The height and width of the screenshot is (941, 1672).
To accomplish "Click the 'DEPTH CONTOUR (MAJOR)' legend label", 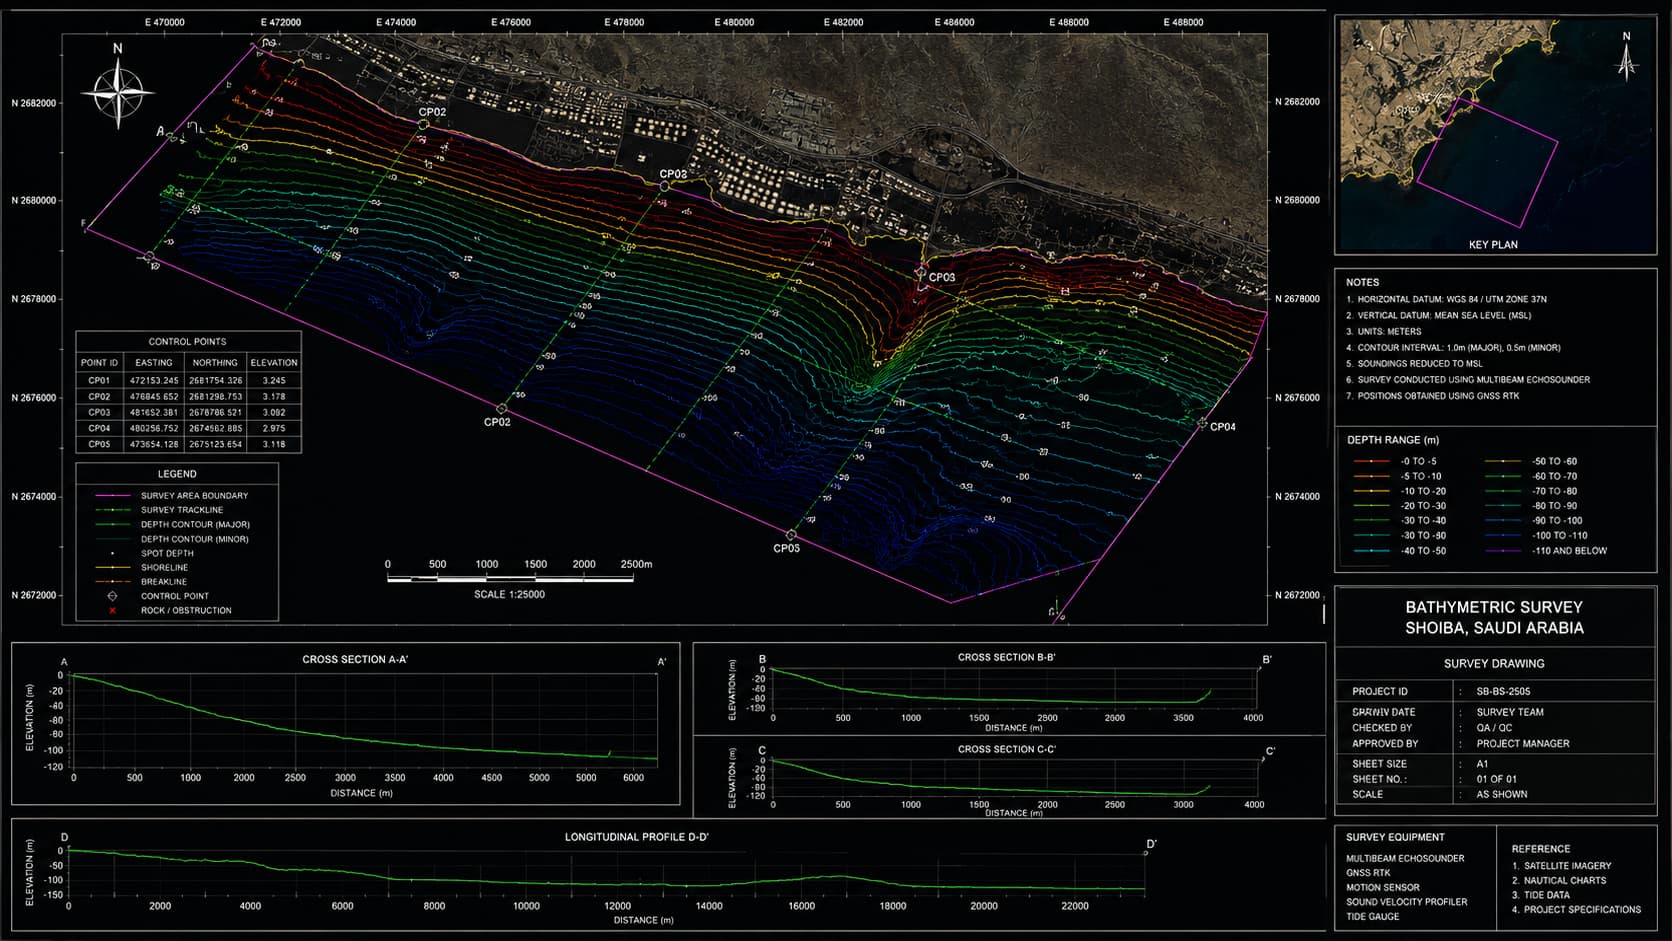I will (195, 525).
